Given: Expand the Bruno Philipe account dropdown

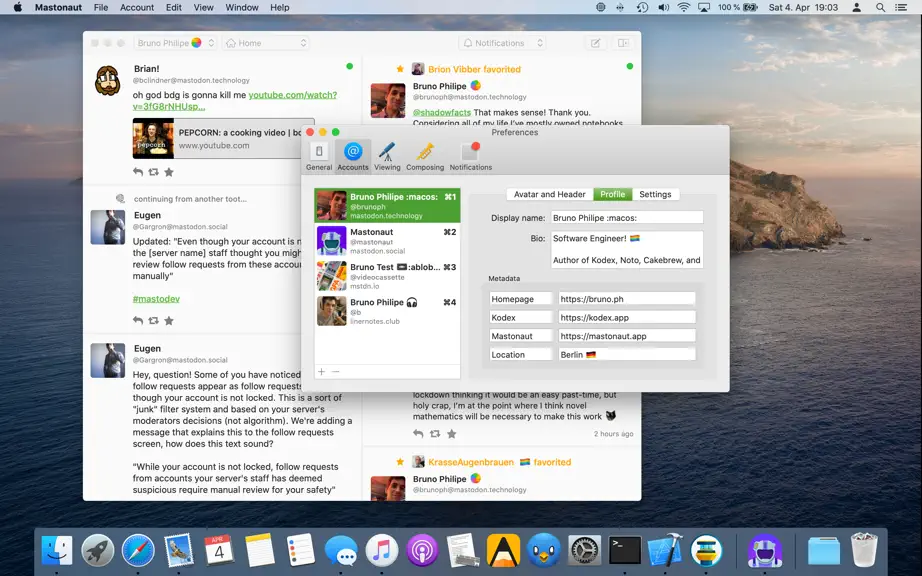Looking at the screenshot, I should tap(176, 43).
